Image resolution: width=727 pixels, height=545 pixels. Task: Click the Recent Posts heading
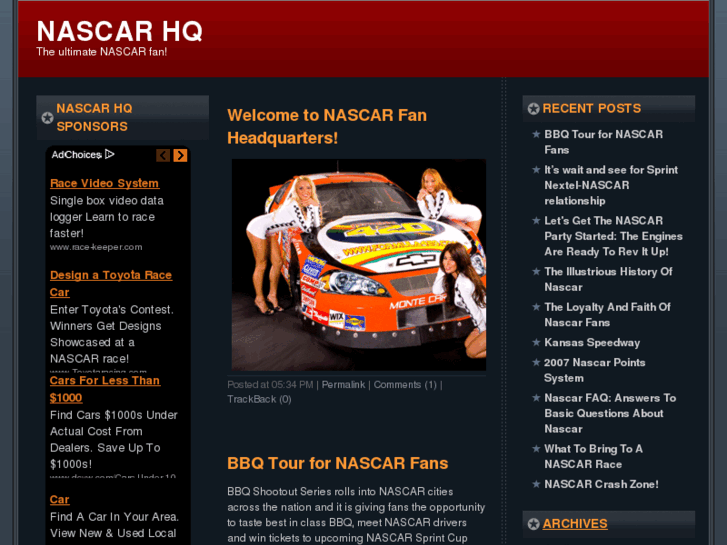[x=591, y=109]
